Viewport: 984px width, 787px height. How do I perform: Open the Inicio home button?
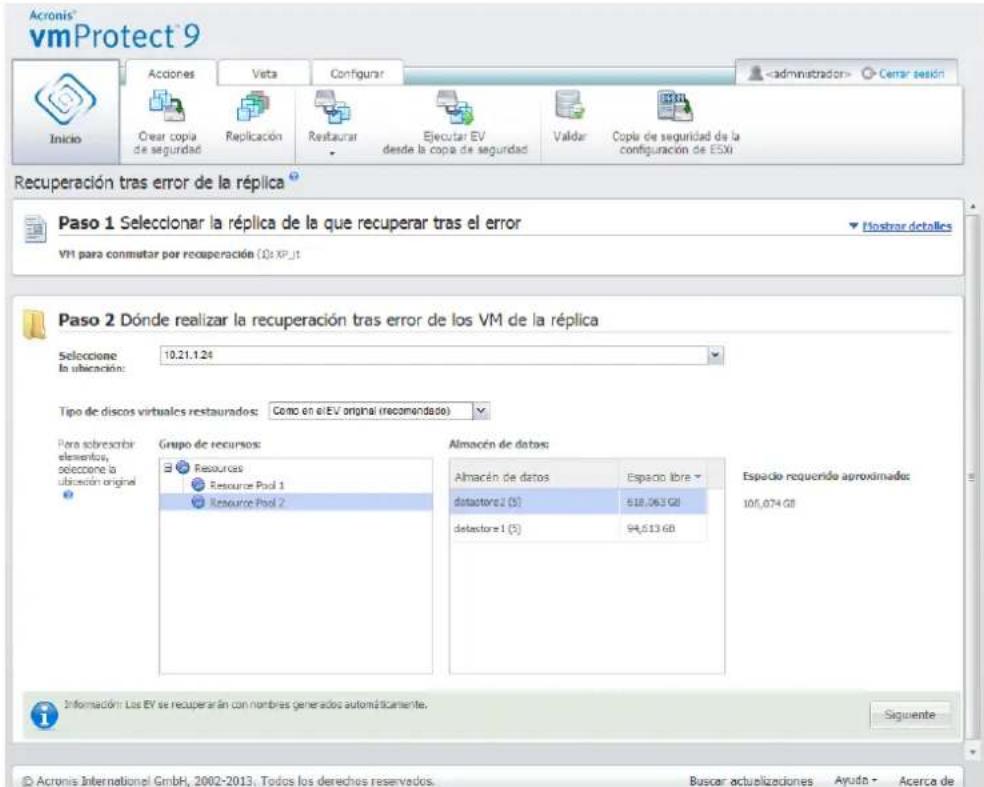point(65,112)
